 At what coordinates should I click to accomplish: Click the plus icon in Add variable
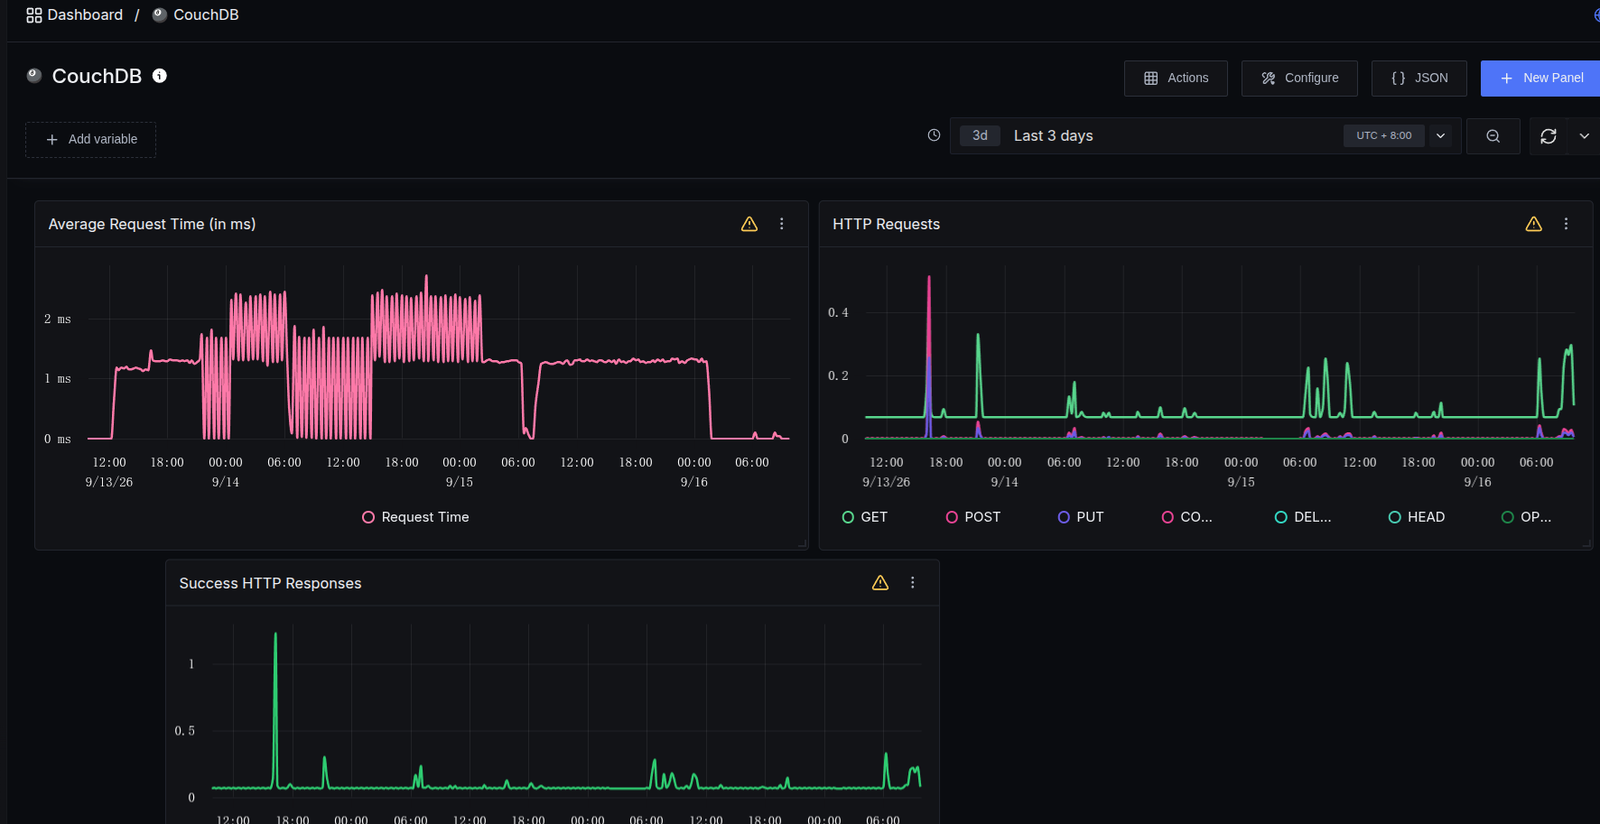point(52,139)
